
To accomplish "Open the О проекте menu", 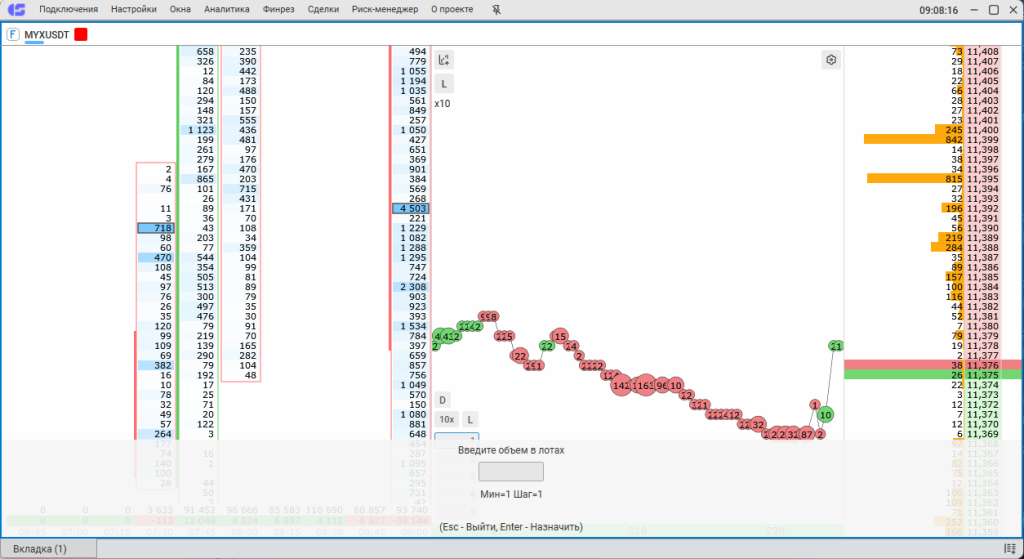I will [452, 10].
